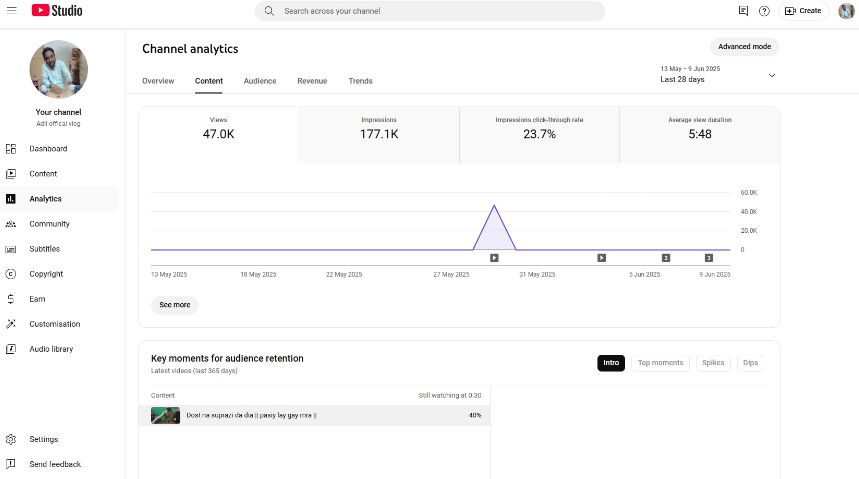
Task: Click the 40% still watching value
Action: (x=474, y=415)
